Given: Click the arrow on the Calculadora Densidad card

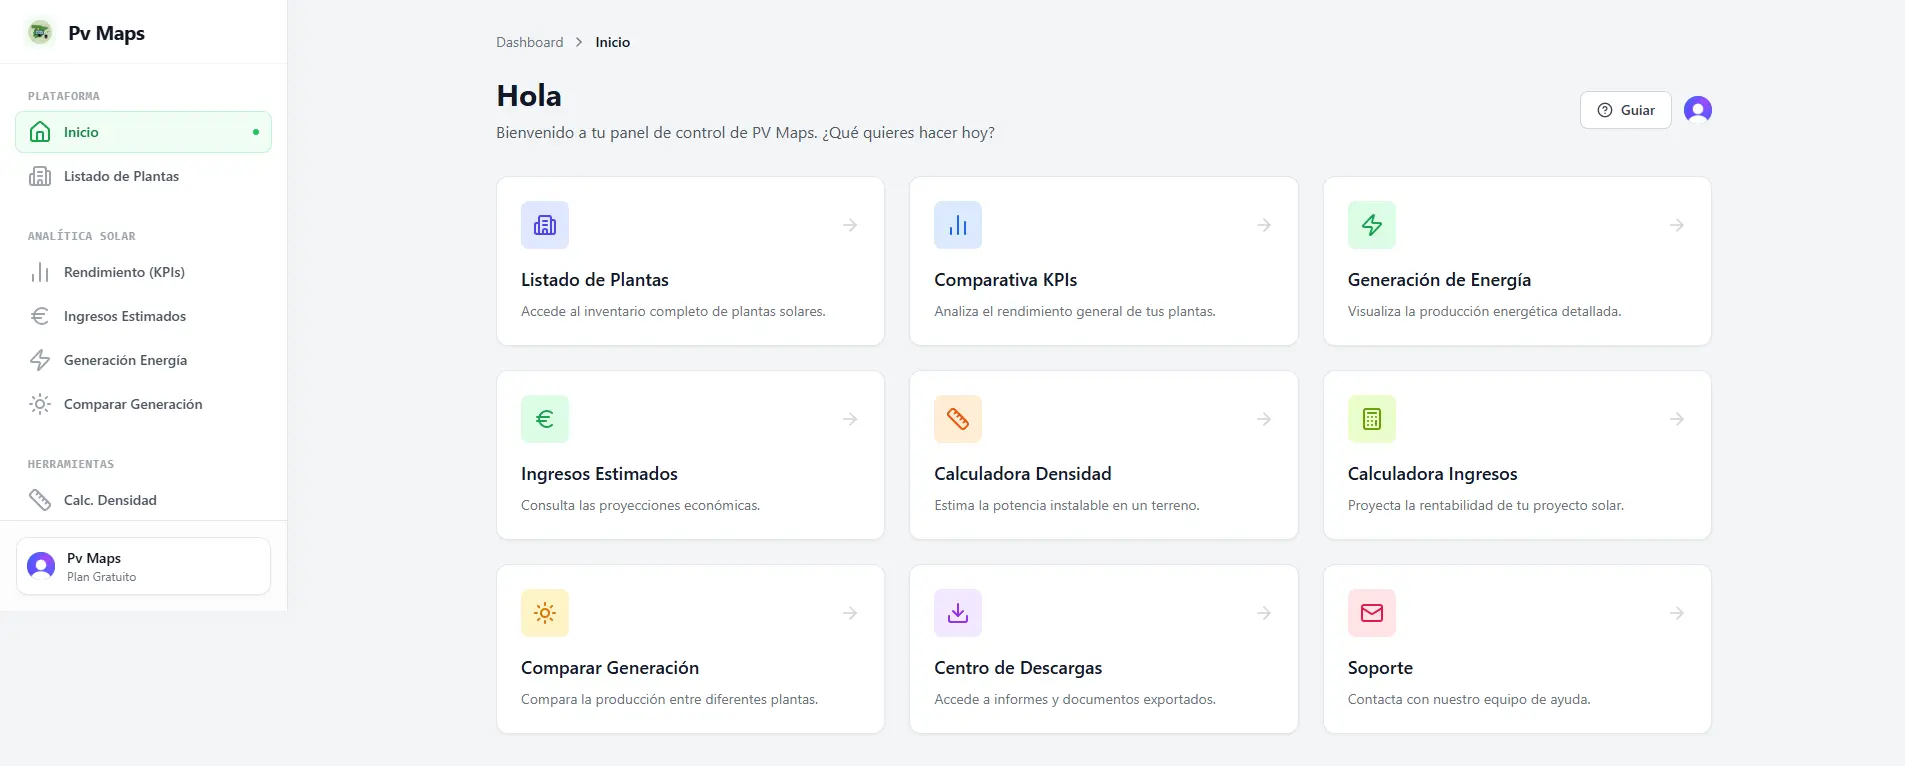Looking at the screenshot, I should tap(1264, 419).
